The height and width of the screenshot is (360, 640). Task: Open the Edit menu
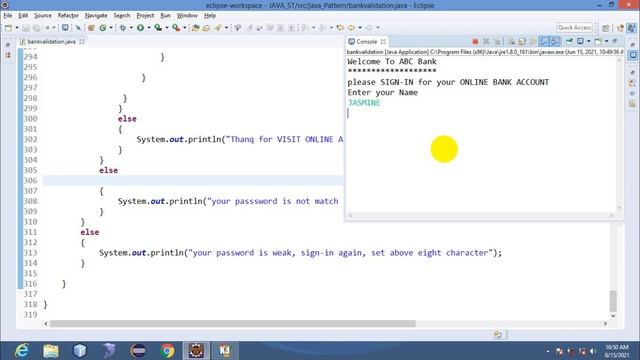pyautogui.click(x=23, y=16)
